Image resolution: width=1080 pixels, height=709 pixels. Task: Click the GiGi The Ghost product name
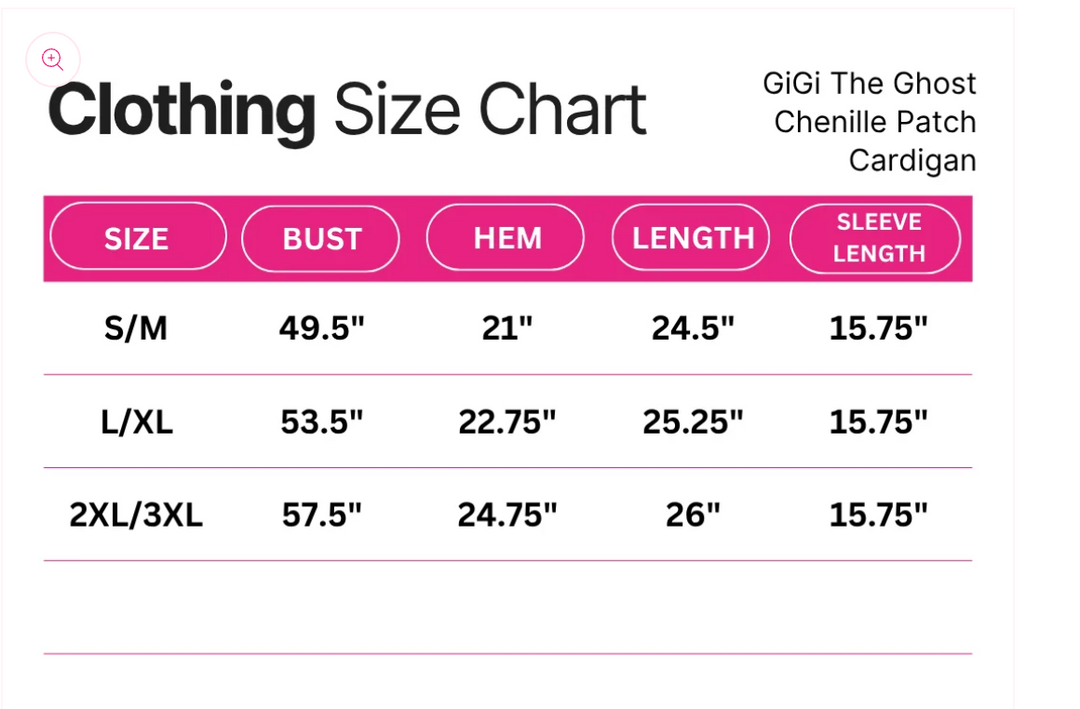[869, 122]
